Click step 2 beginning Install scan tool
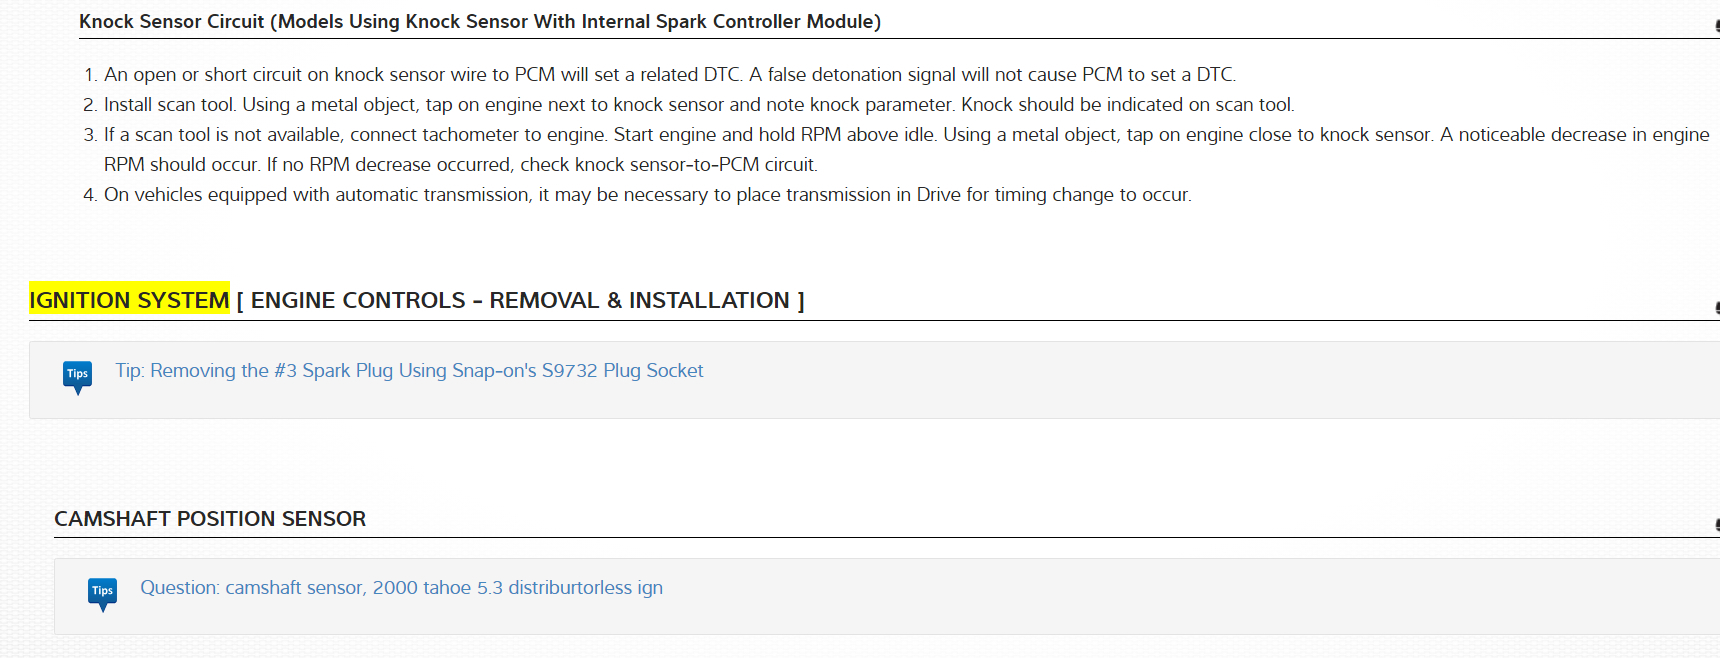Viewport: 1720px width, 658px height. click(698, 105)
